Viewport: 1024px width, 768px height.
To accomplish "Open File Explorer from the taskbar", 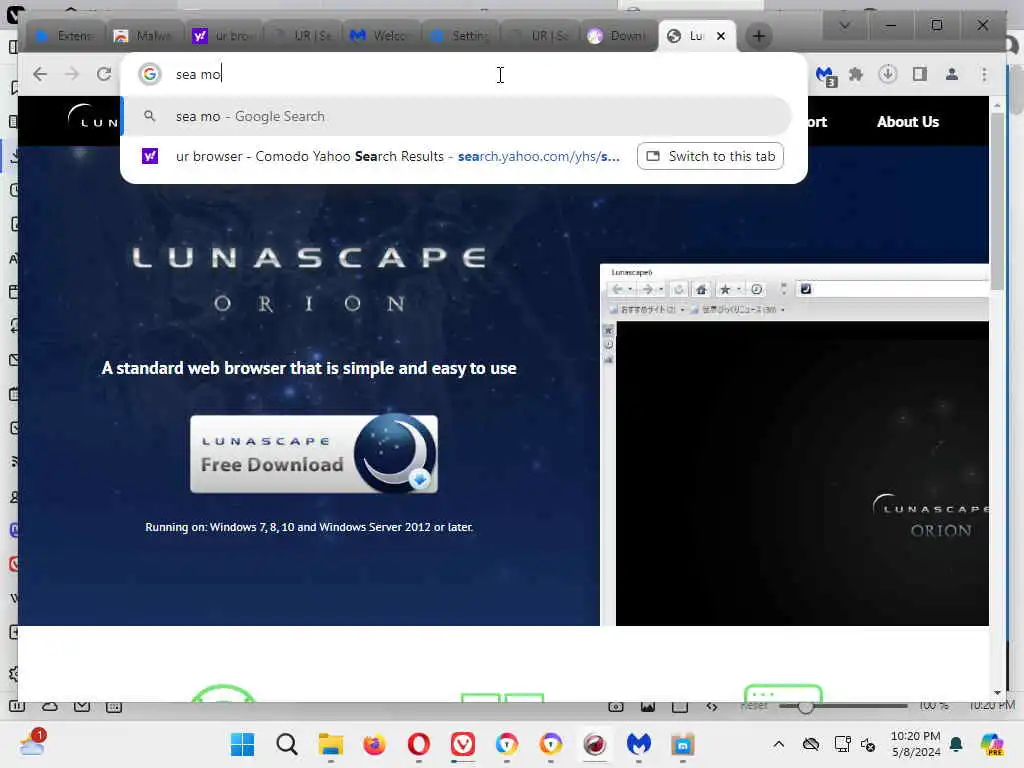I will tap(330, 744).
